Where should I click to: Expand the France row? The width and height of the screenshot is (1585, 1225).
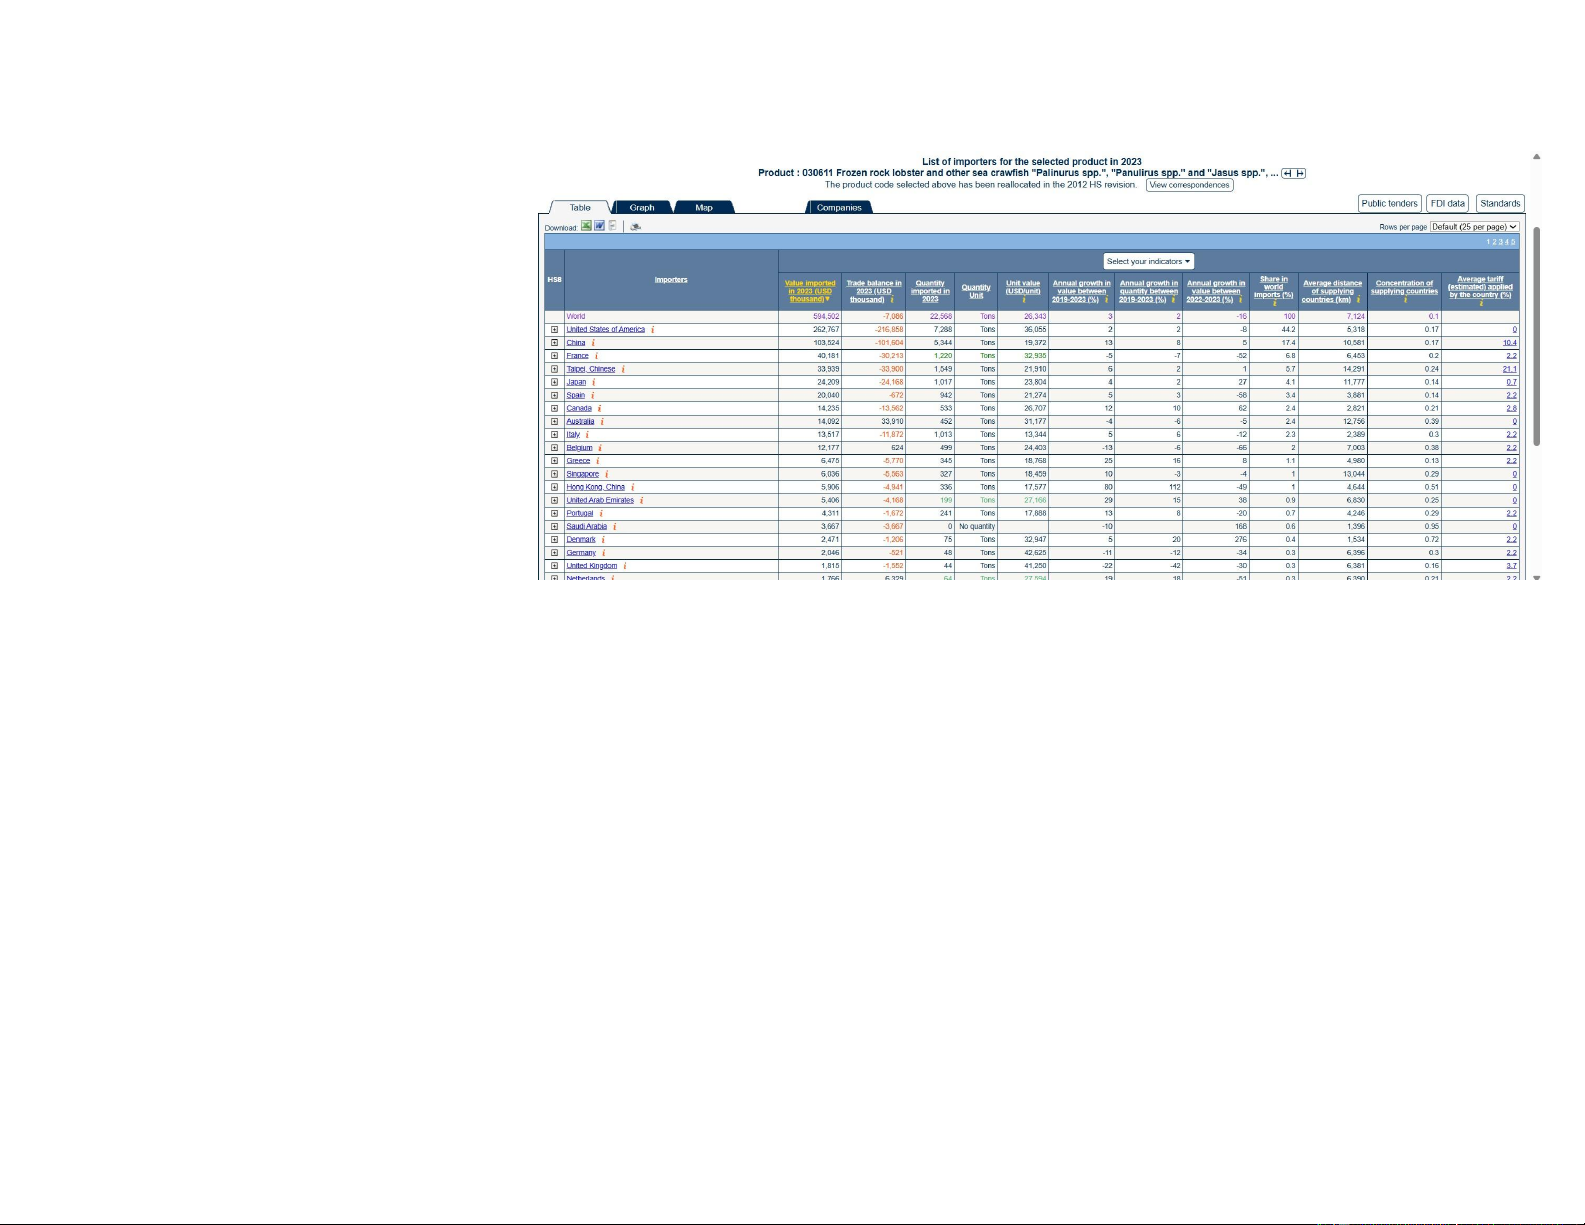tap(554, 356)
